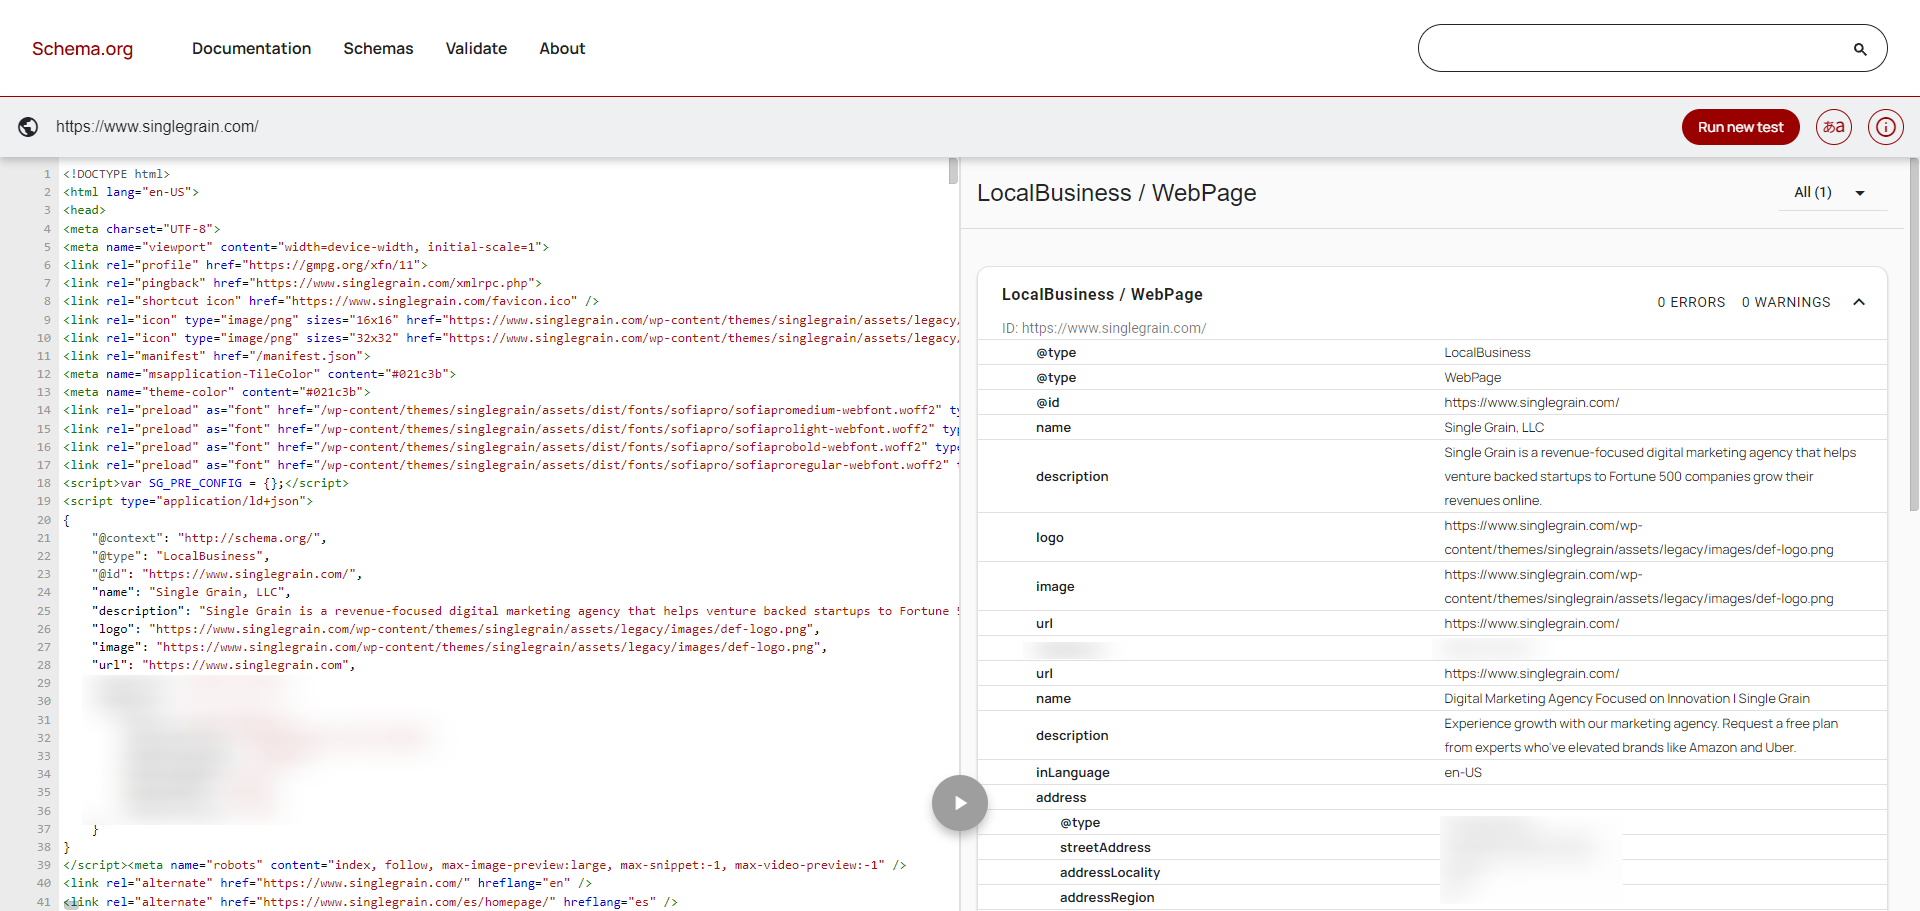Click the hreflang="en" alternate link line
Screen dimensions: 1920x911
pos(328,883)
